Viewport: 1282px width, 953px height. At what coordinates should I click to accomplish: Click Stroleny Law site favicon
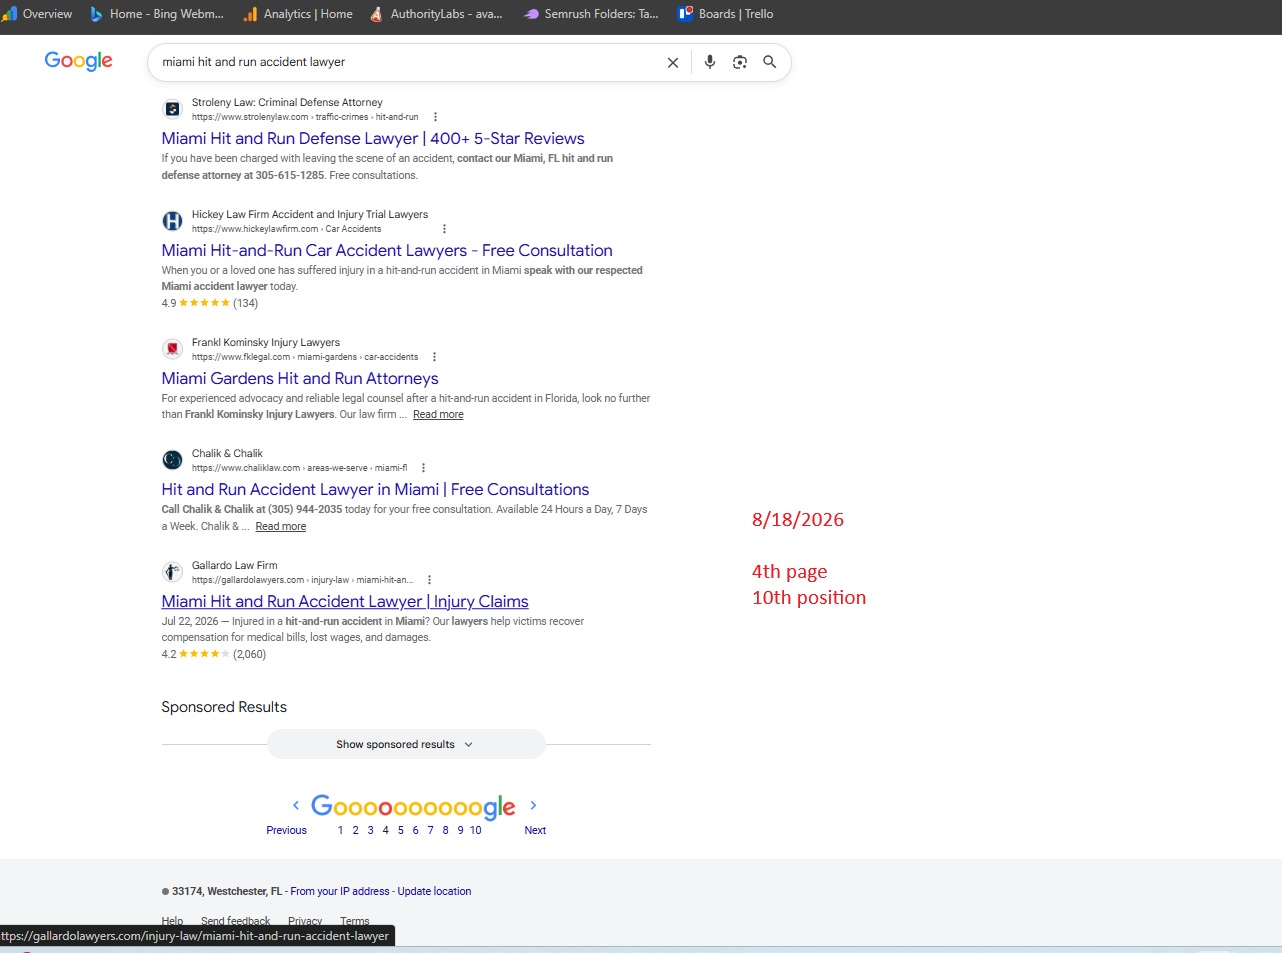pyautogui.click(x=172, y=109)
